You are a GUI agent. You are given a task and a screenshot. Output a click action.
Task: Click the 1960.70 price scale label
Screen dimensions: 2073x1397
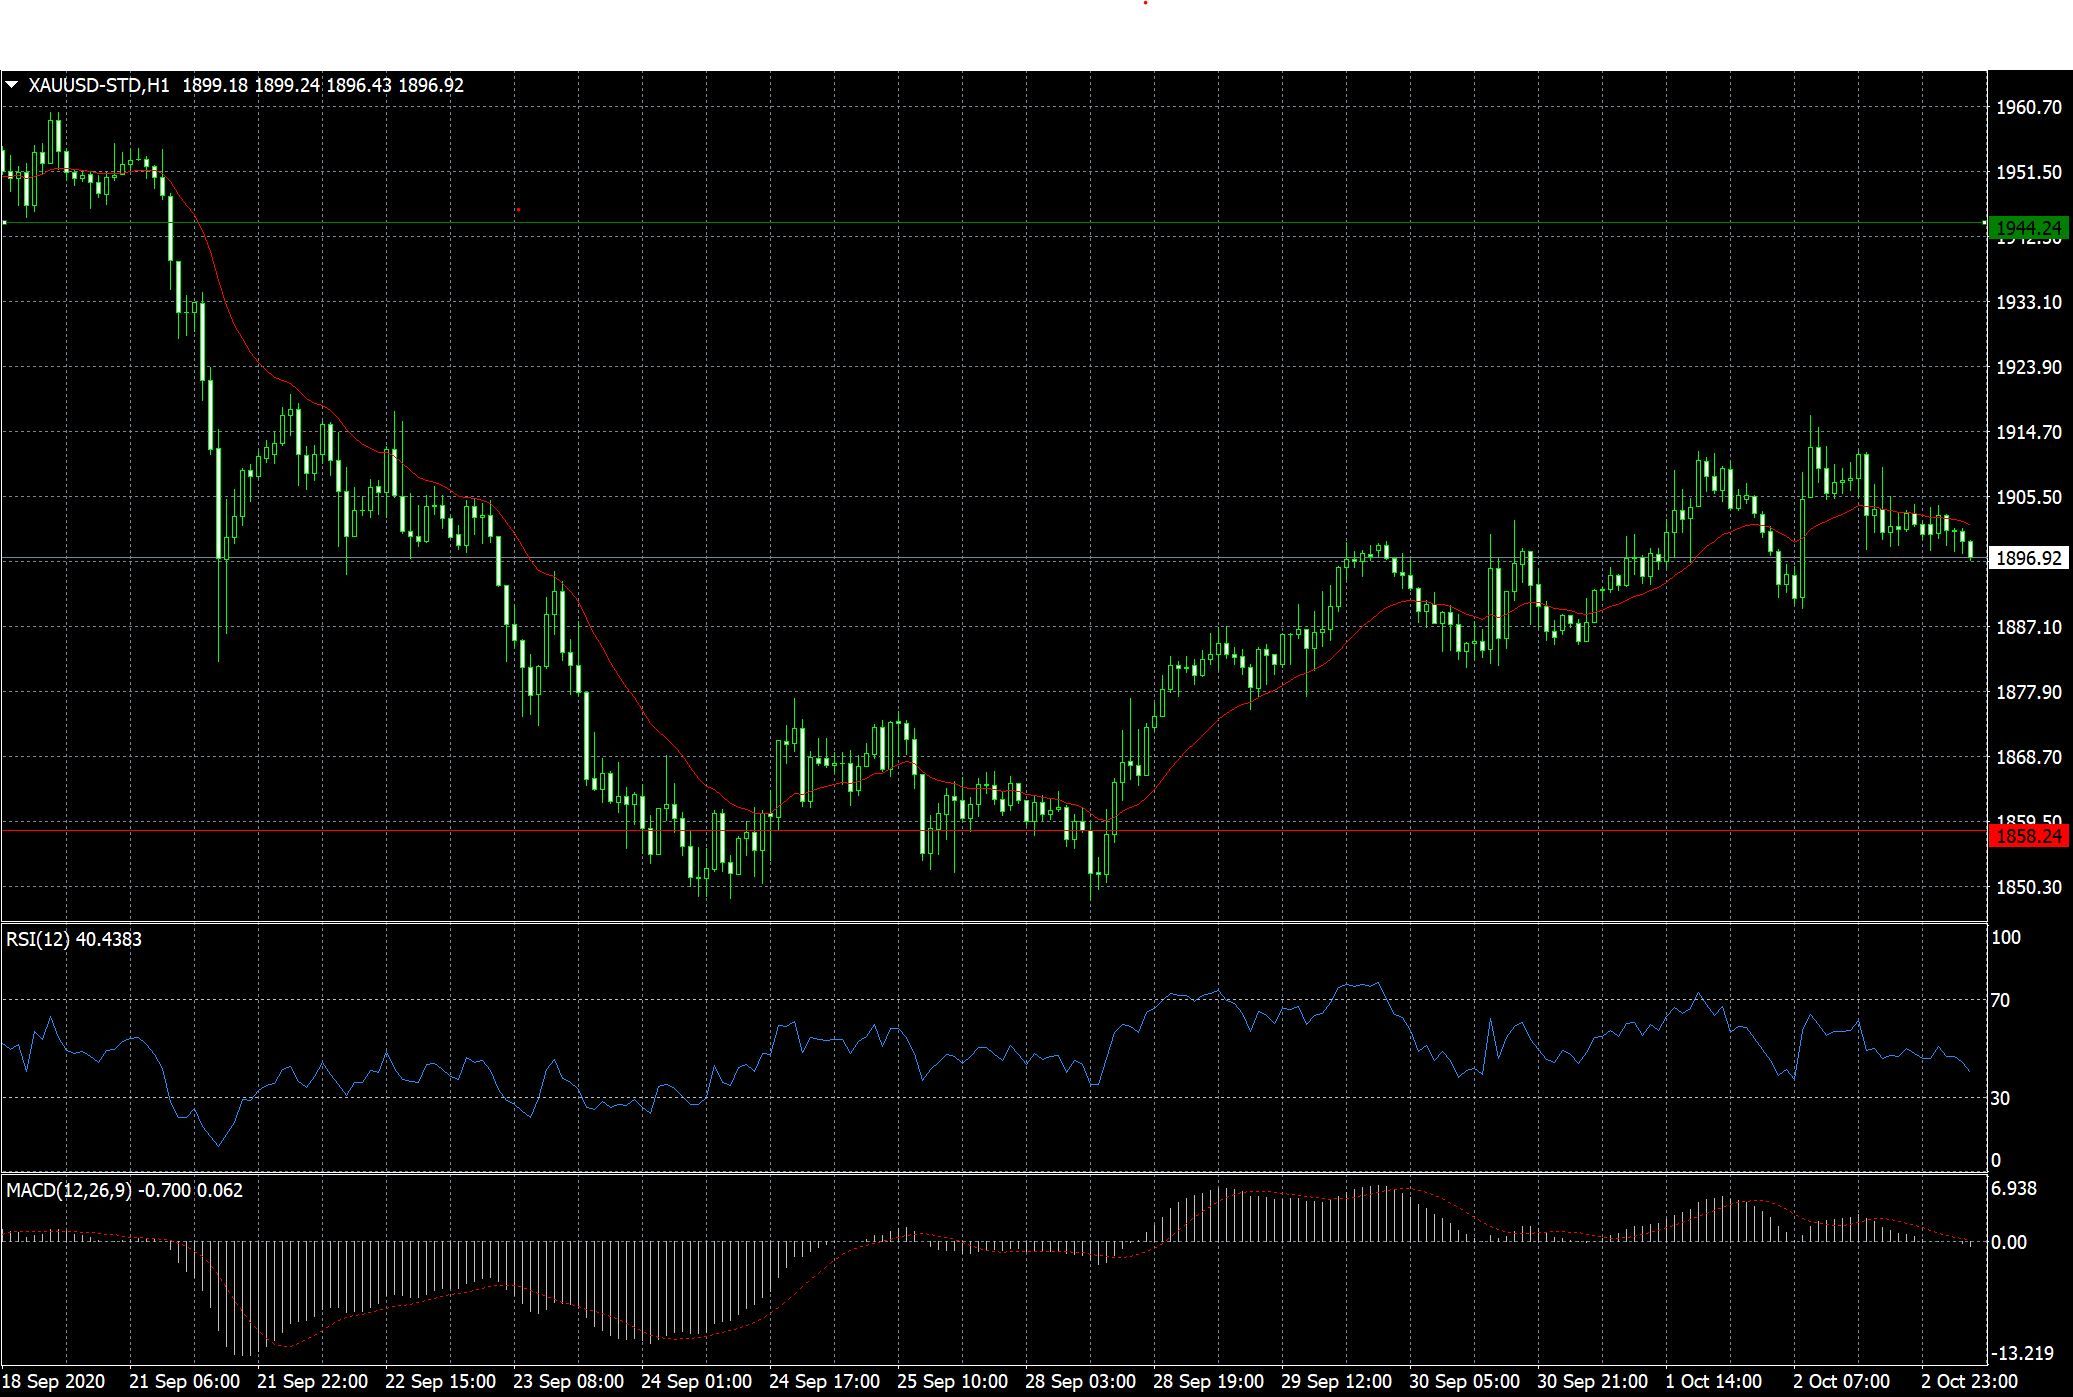coord(2028,107)
